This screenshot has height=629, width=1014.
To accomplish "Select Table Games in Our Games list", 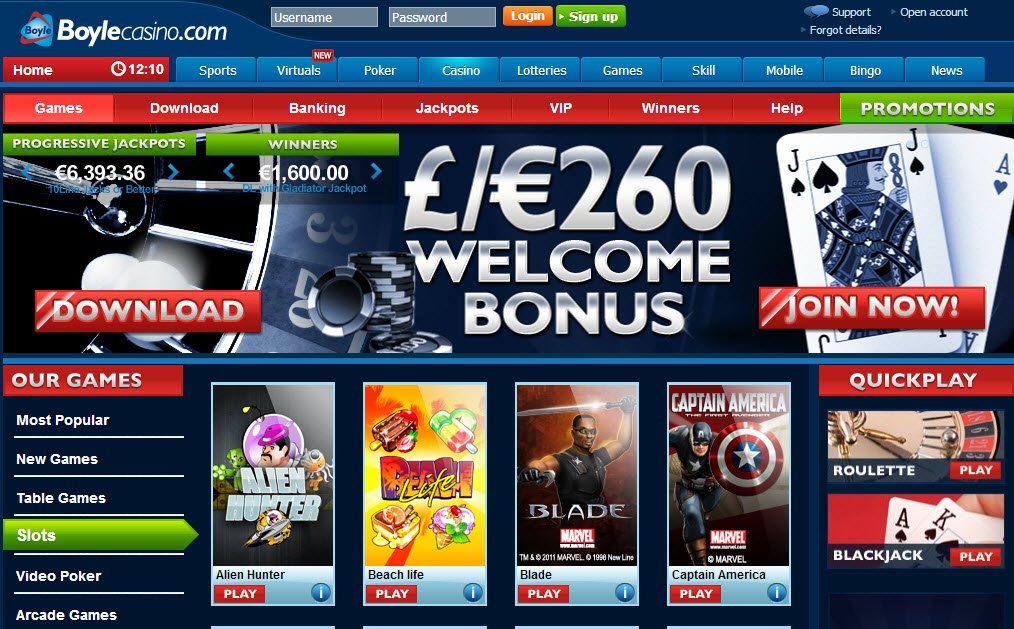I will (61, 498).
